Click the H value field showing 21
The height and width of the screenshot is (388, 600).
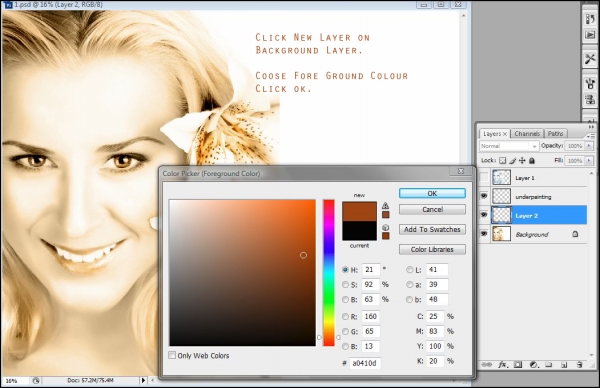pyautogui.click(x=370, y=270)
